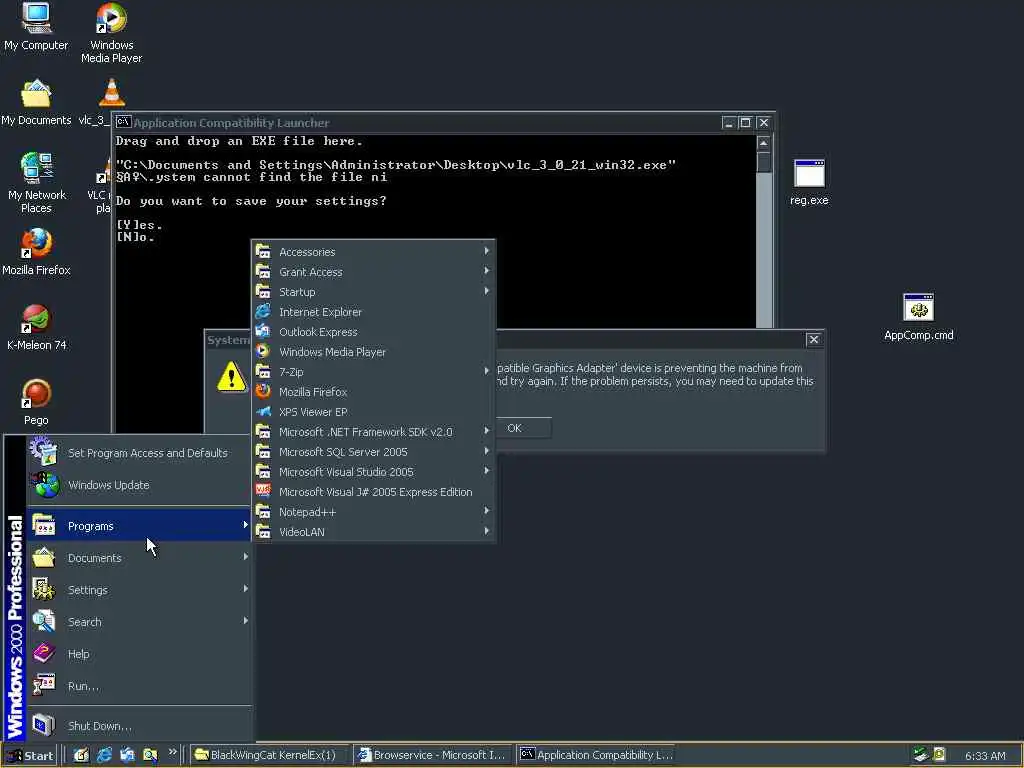Click the XPS Viewer EP icon
The width and height of the screenshot is (1024, 768).
(x=263, y=411)
